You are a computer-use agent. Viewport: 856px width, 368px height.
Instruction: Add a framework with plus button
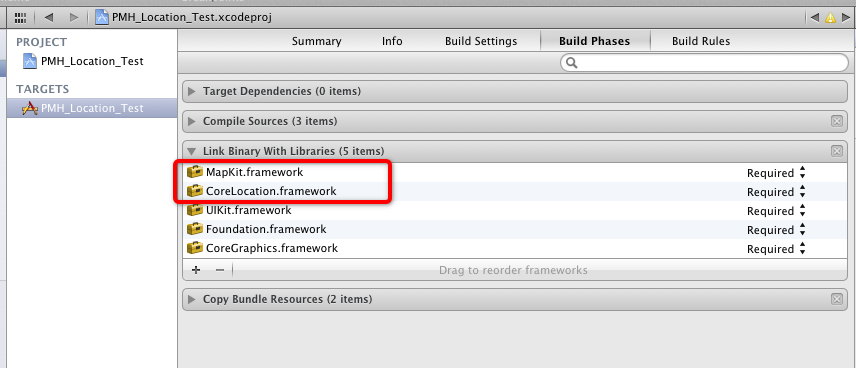click(x=196, y=270)
